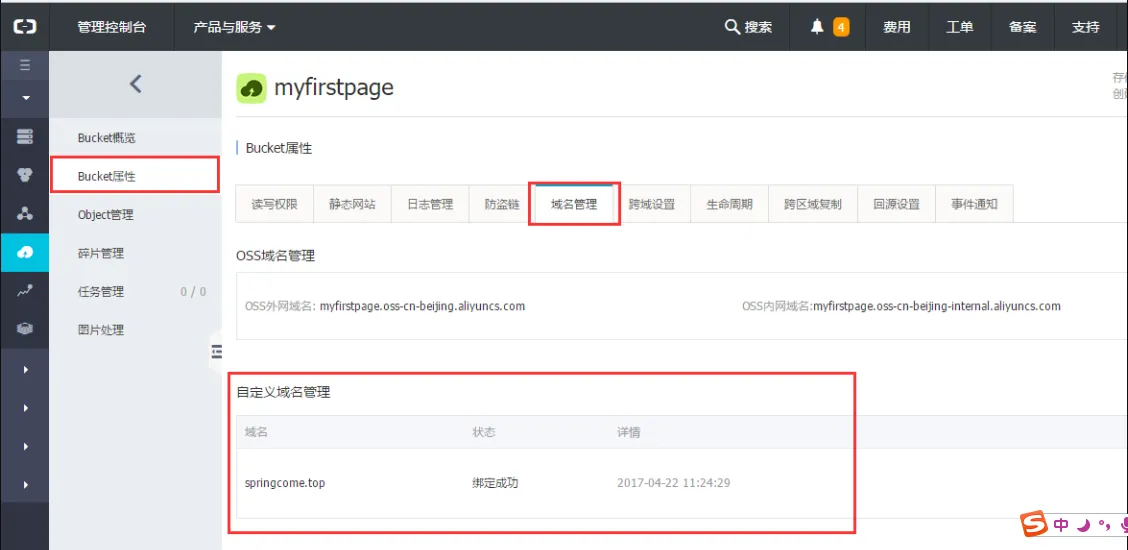Open Object管理 in the side menu
Viewport: 1128px width, 550px height.
(105, 214)
